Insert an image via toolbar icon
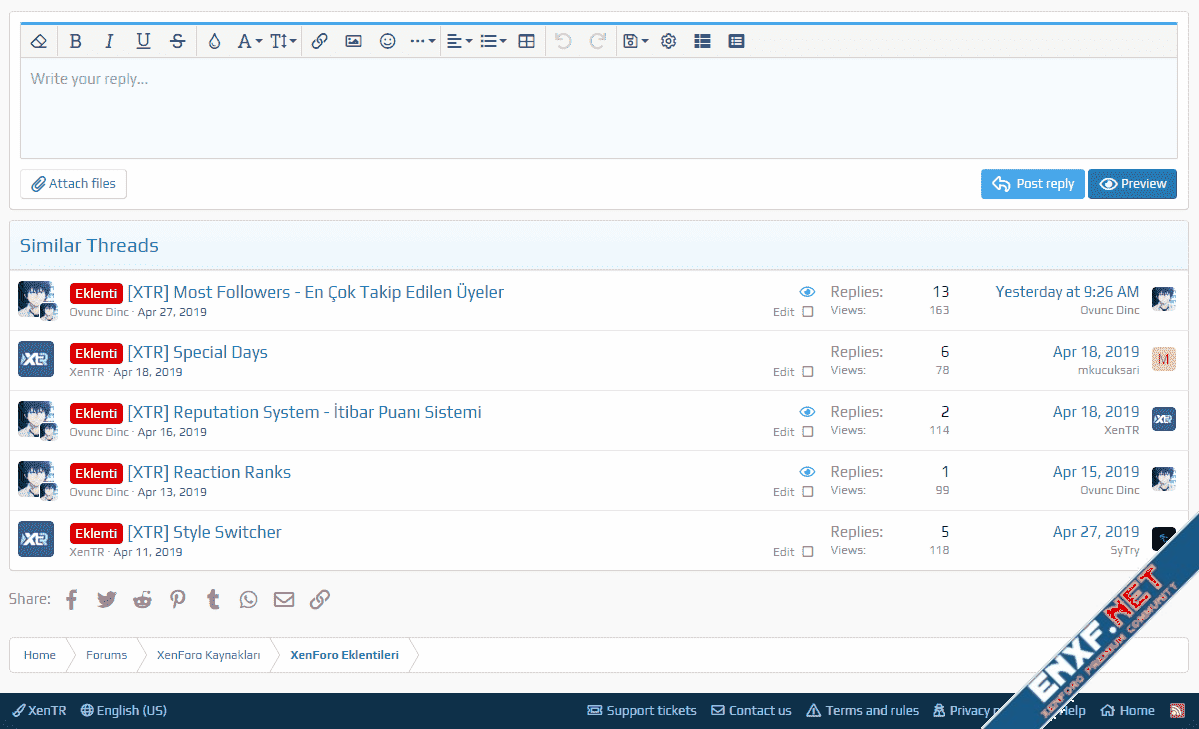1199x729 pixels. coord(353,41)
